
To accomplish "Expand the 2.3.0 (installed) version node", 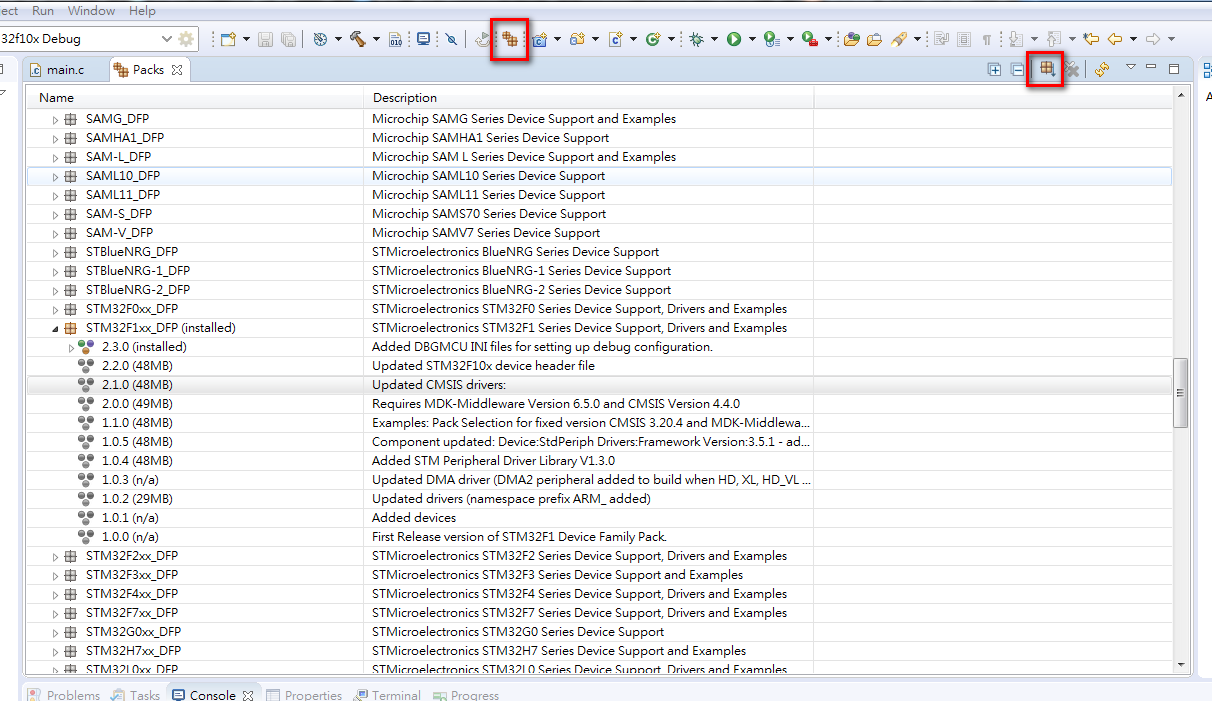I will (x=71, y=347).
